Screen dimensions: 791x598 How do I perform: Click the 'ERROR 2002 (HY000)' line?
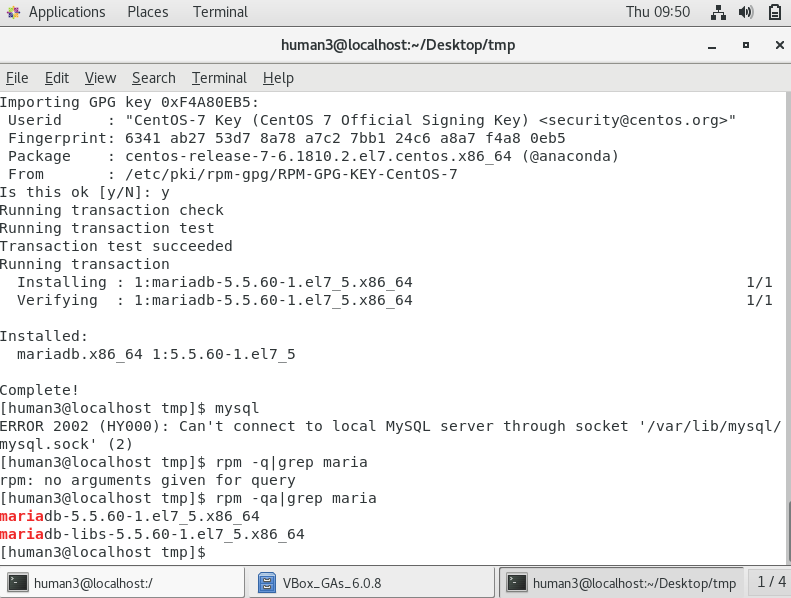pyautogui.click(x=390, y=426)
